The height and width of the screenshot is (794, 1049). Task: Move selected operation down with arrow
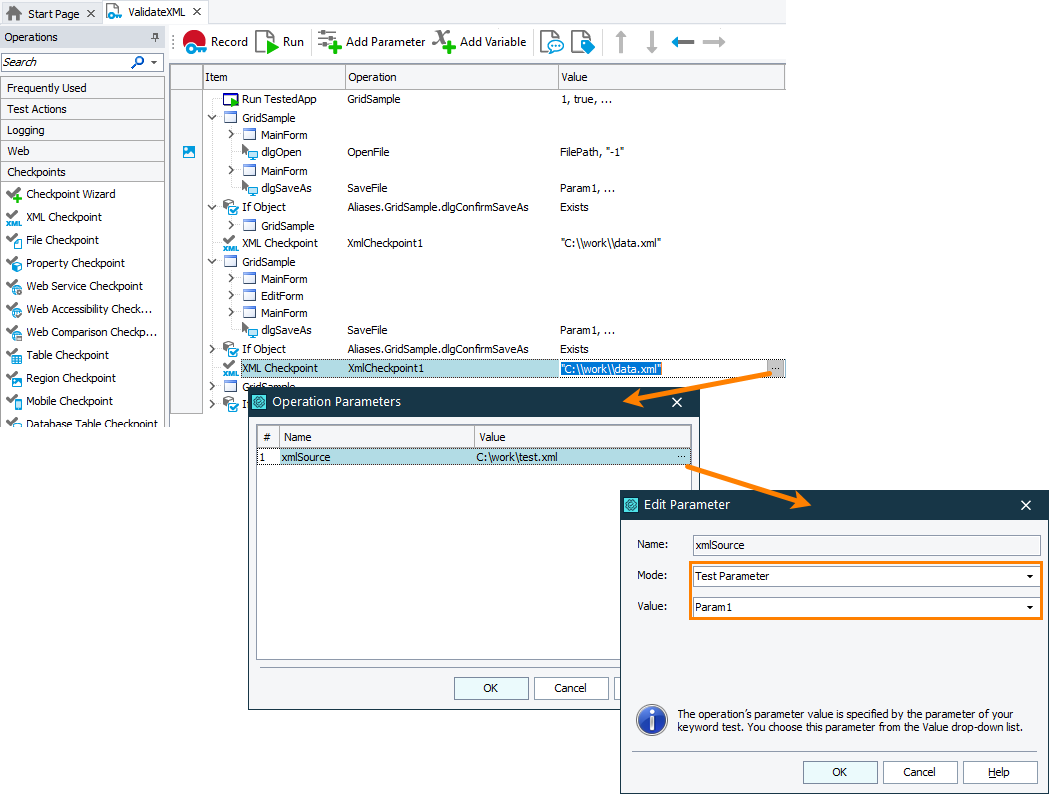click(x=651, y=42)
